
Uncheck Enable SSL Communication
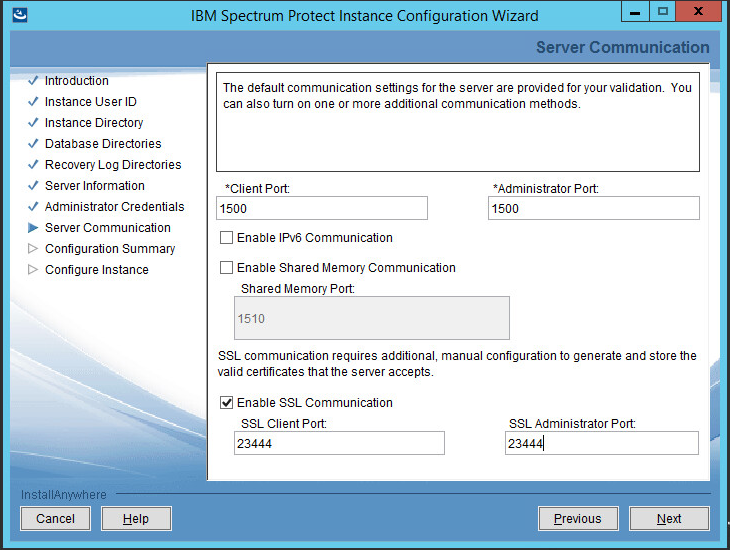[227, 403]
